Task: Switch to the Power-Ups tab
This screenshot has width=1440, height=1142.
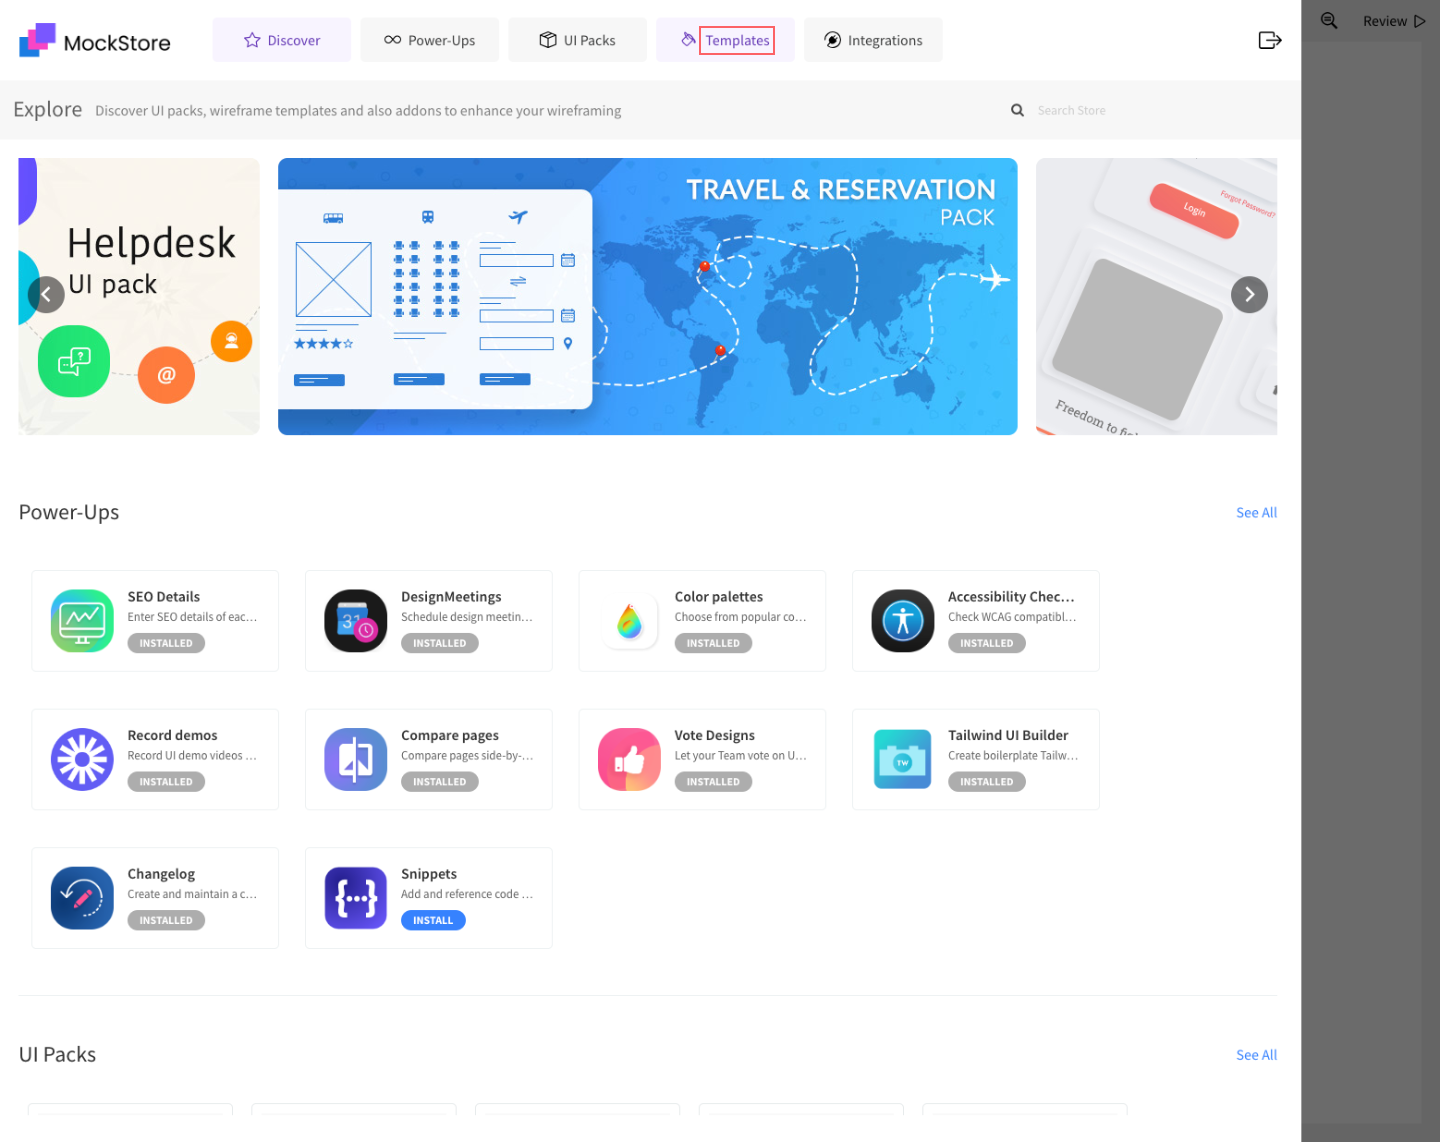Action: [x=429, y=41]
